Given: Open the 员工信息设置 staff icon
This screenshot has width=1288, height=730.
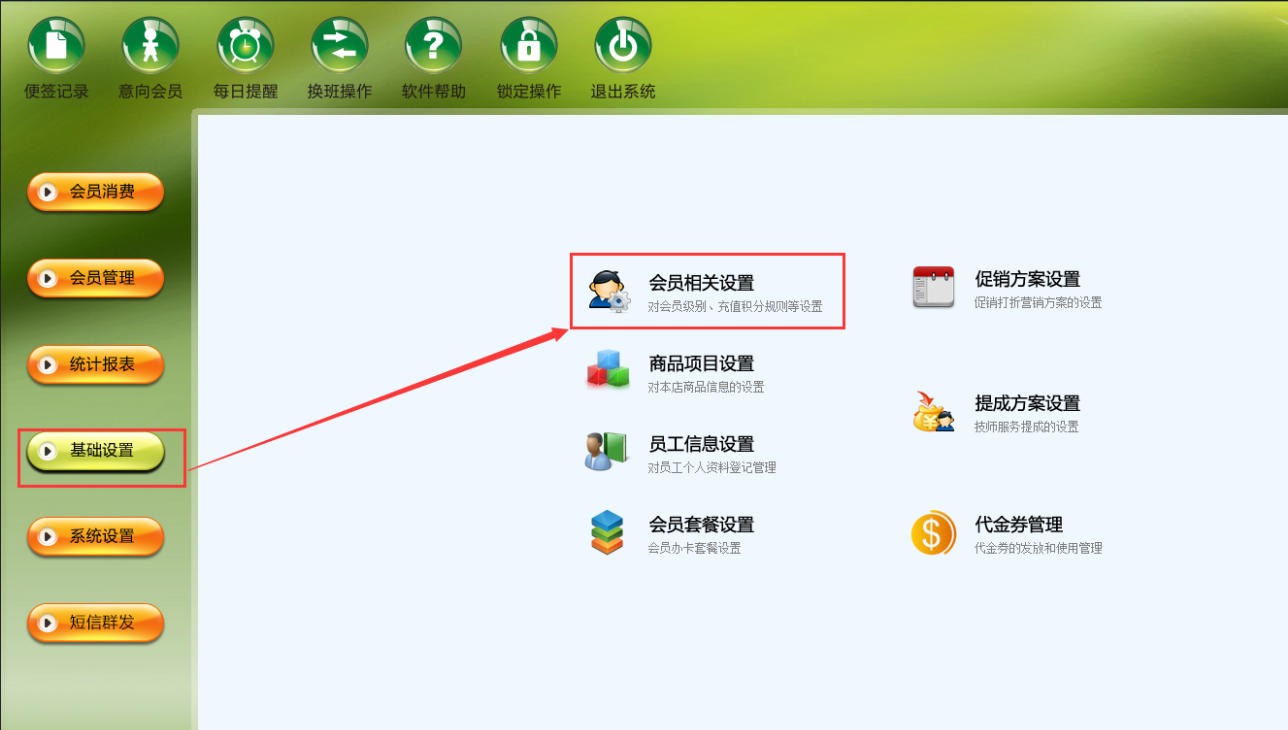Looking at the screenshot, I should pos(606,451).
